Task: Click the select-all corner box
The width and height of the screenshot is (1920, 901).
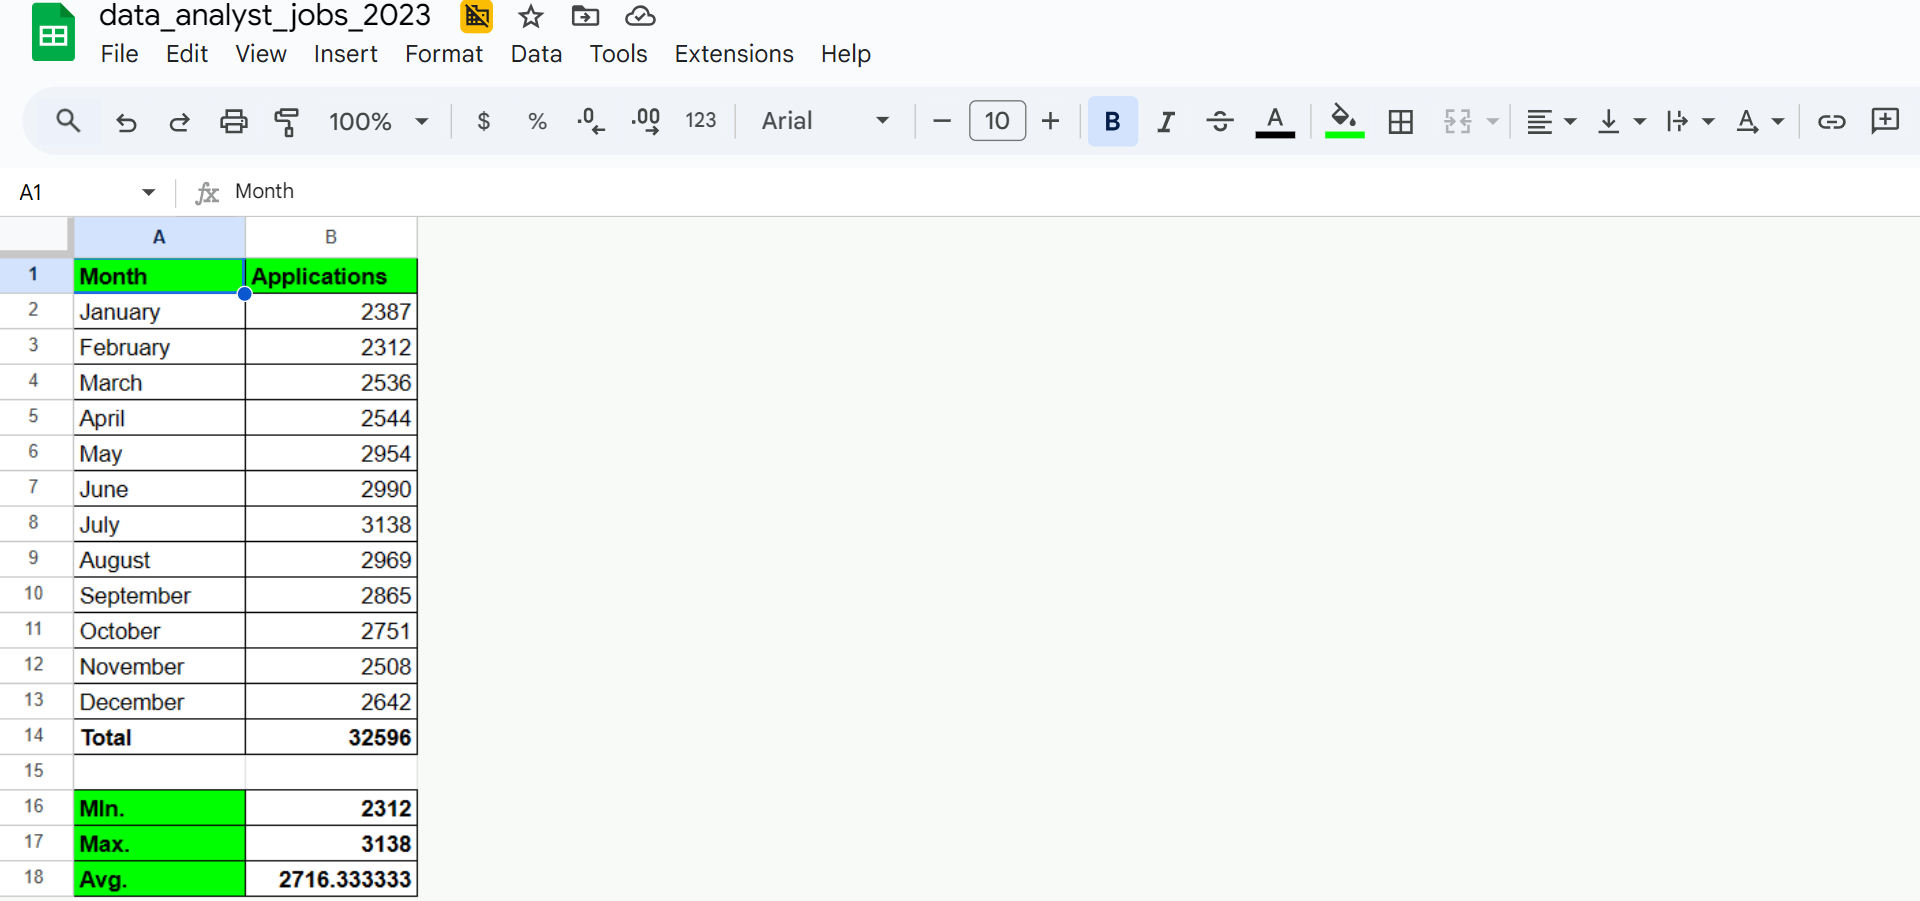Action: pyautogui.click(x=36, y=237)
